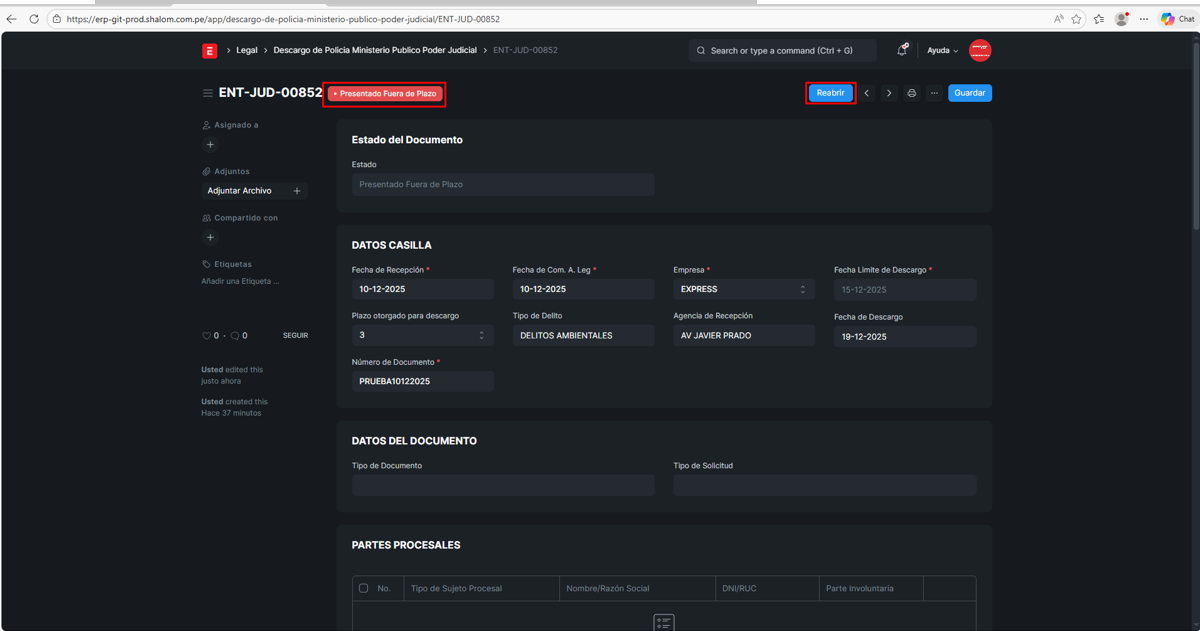Screen dimensions: 1200x631
Task: Open Plazo otorgado para descargo dropdown
Action: pos(422,336)
